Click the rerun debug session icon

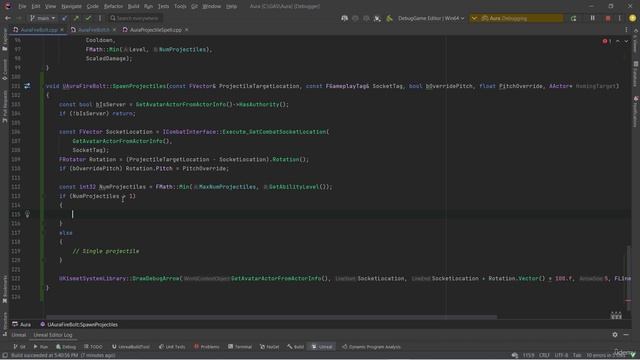[573, 18]
